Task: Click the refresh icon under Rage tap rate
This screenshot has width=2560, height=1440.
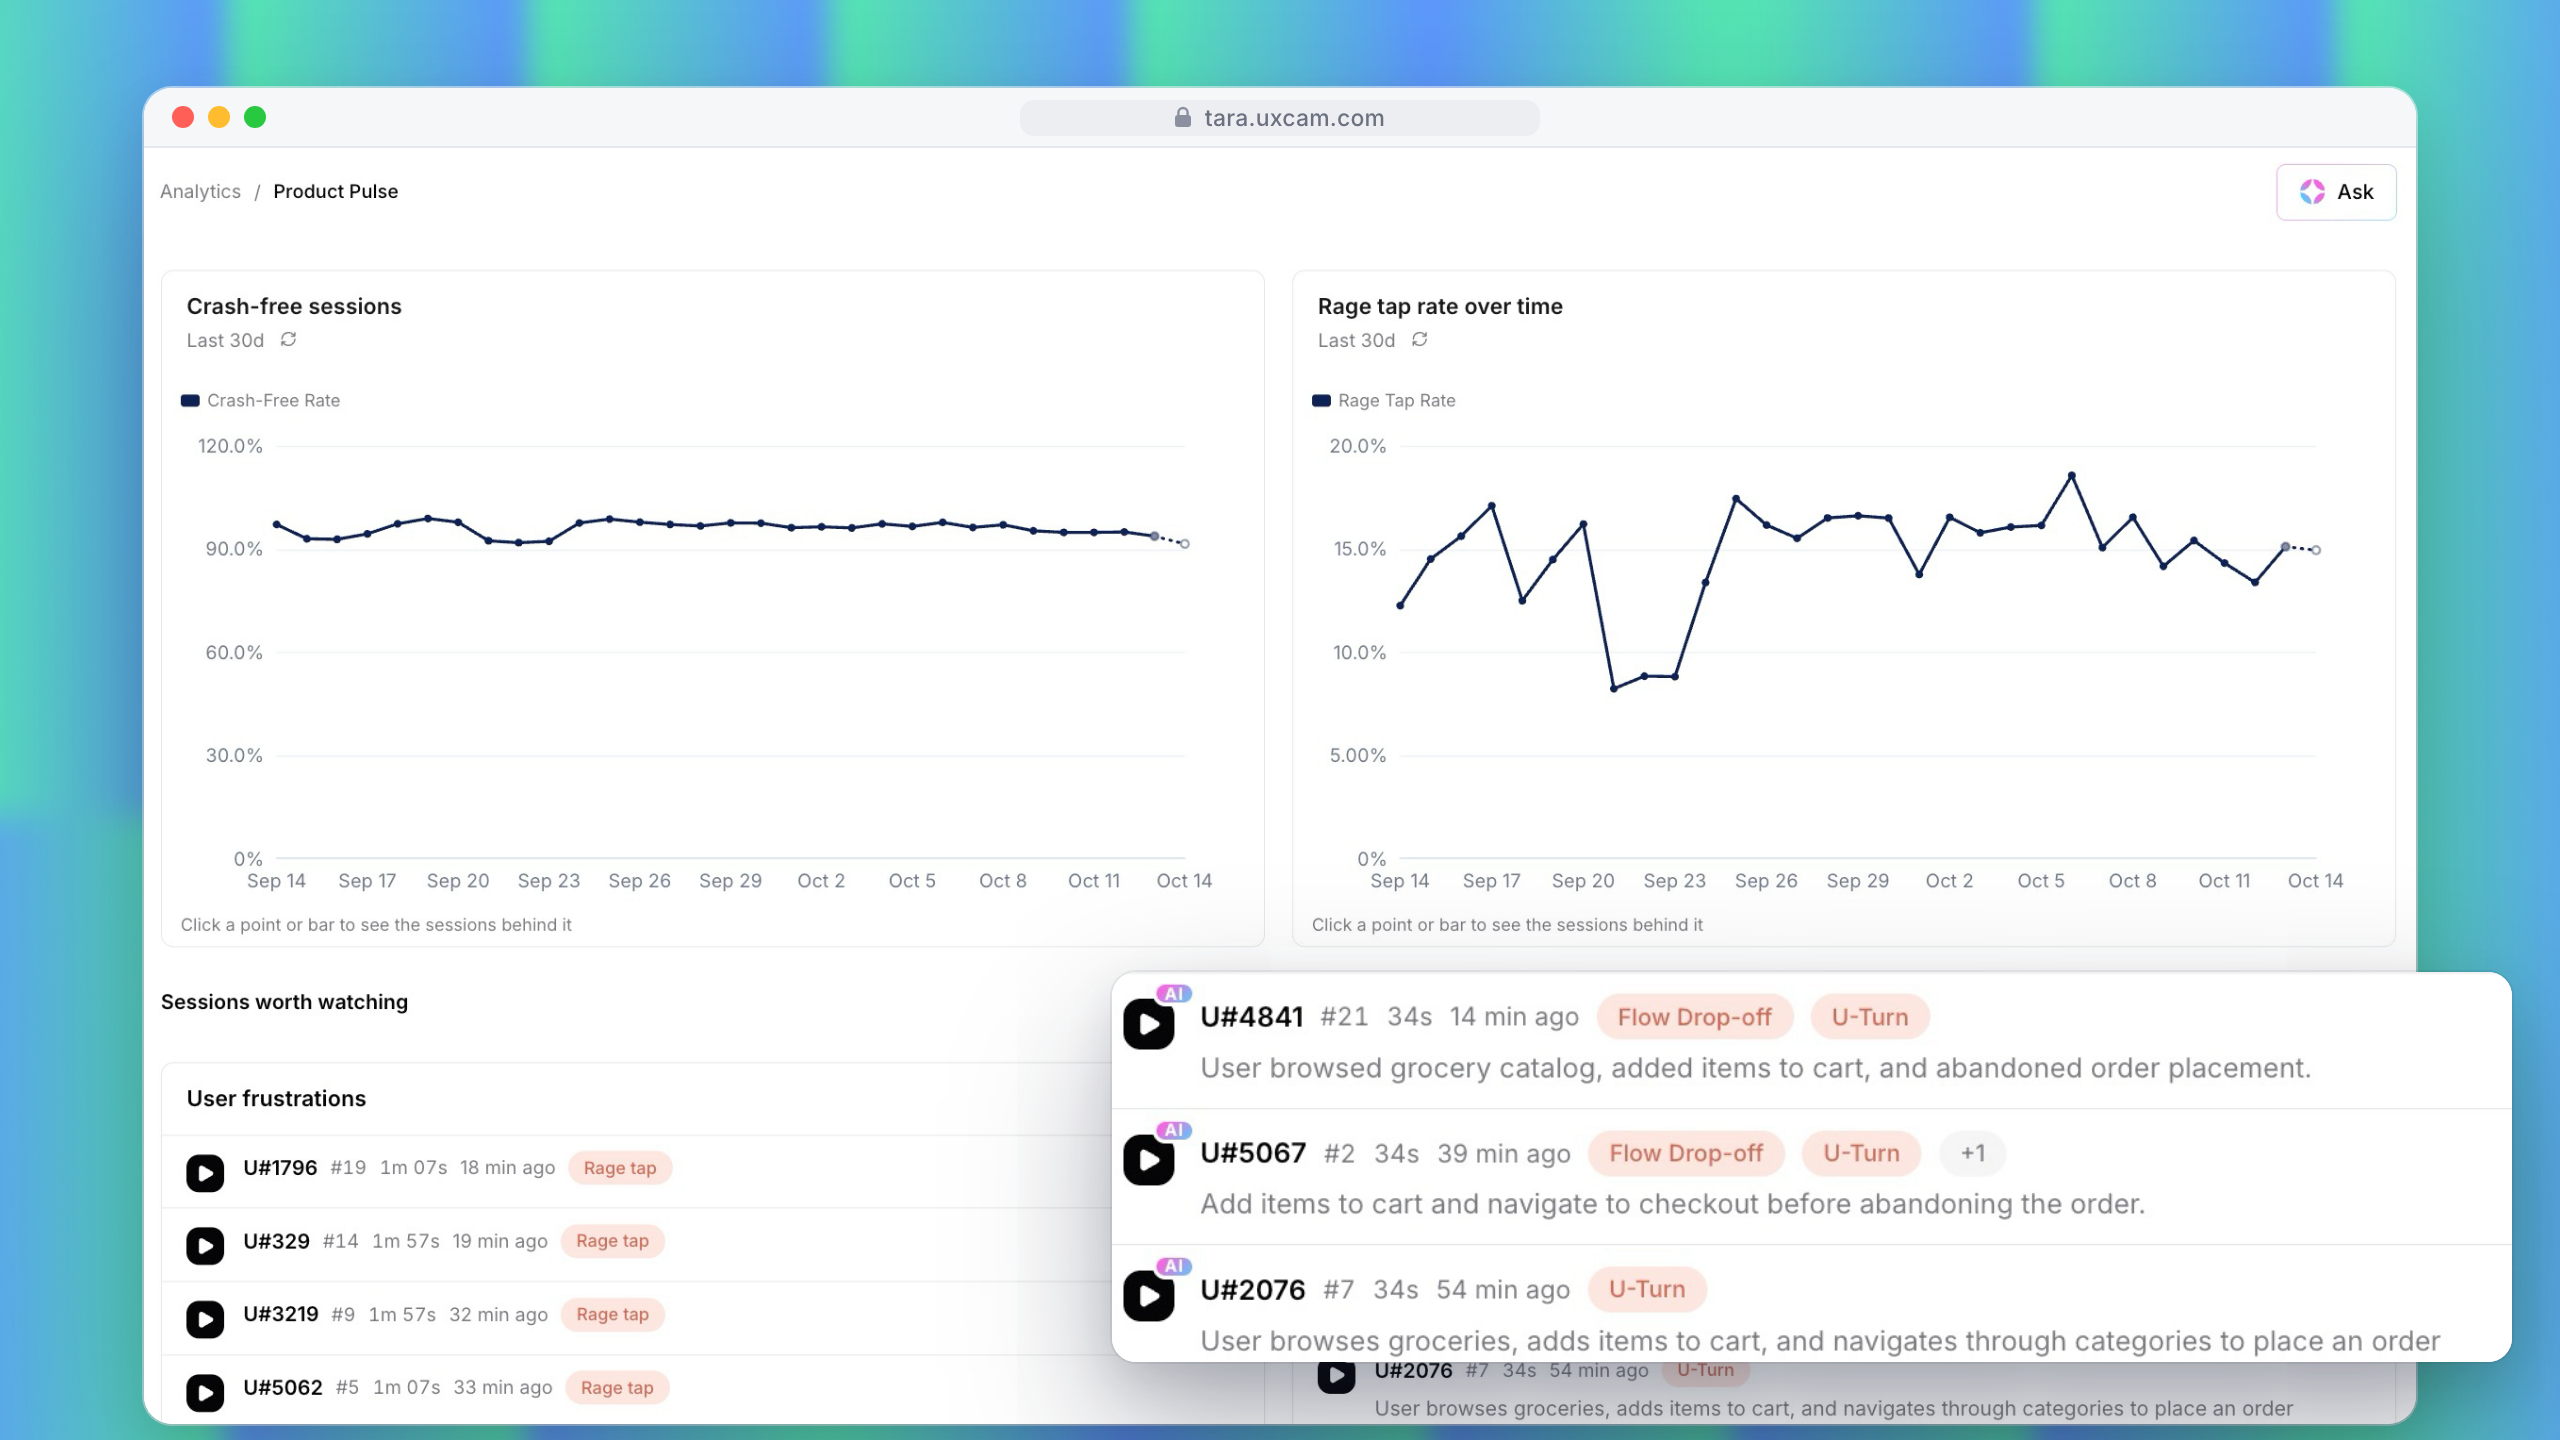Action: pyautogui.click(x=1419, y=340)
